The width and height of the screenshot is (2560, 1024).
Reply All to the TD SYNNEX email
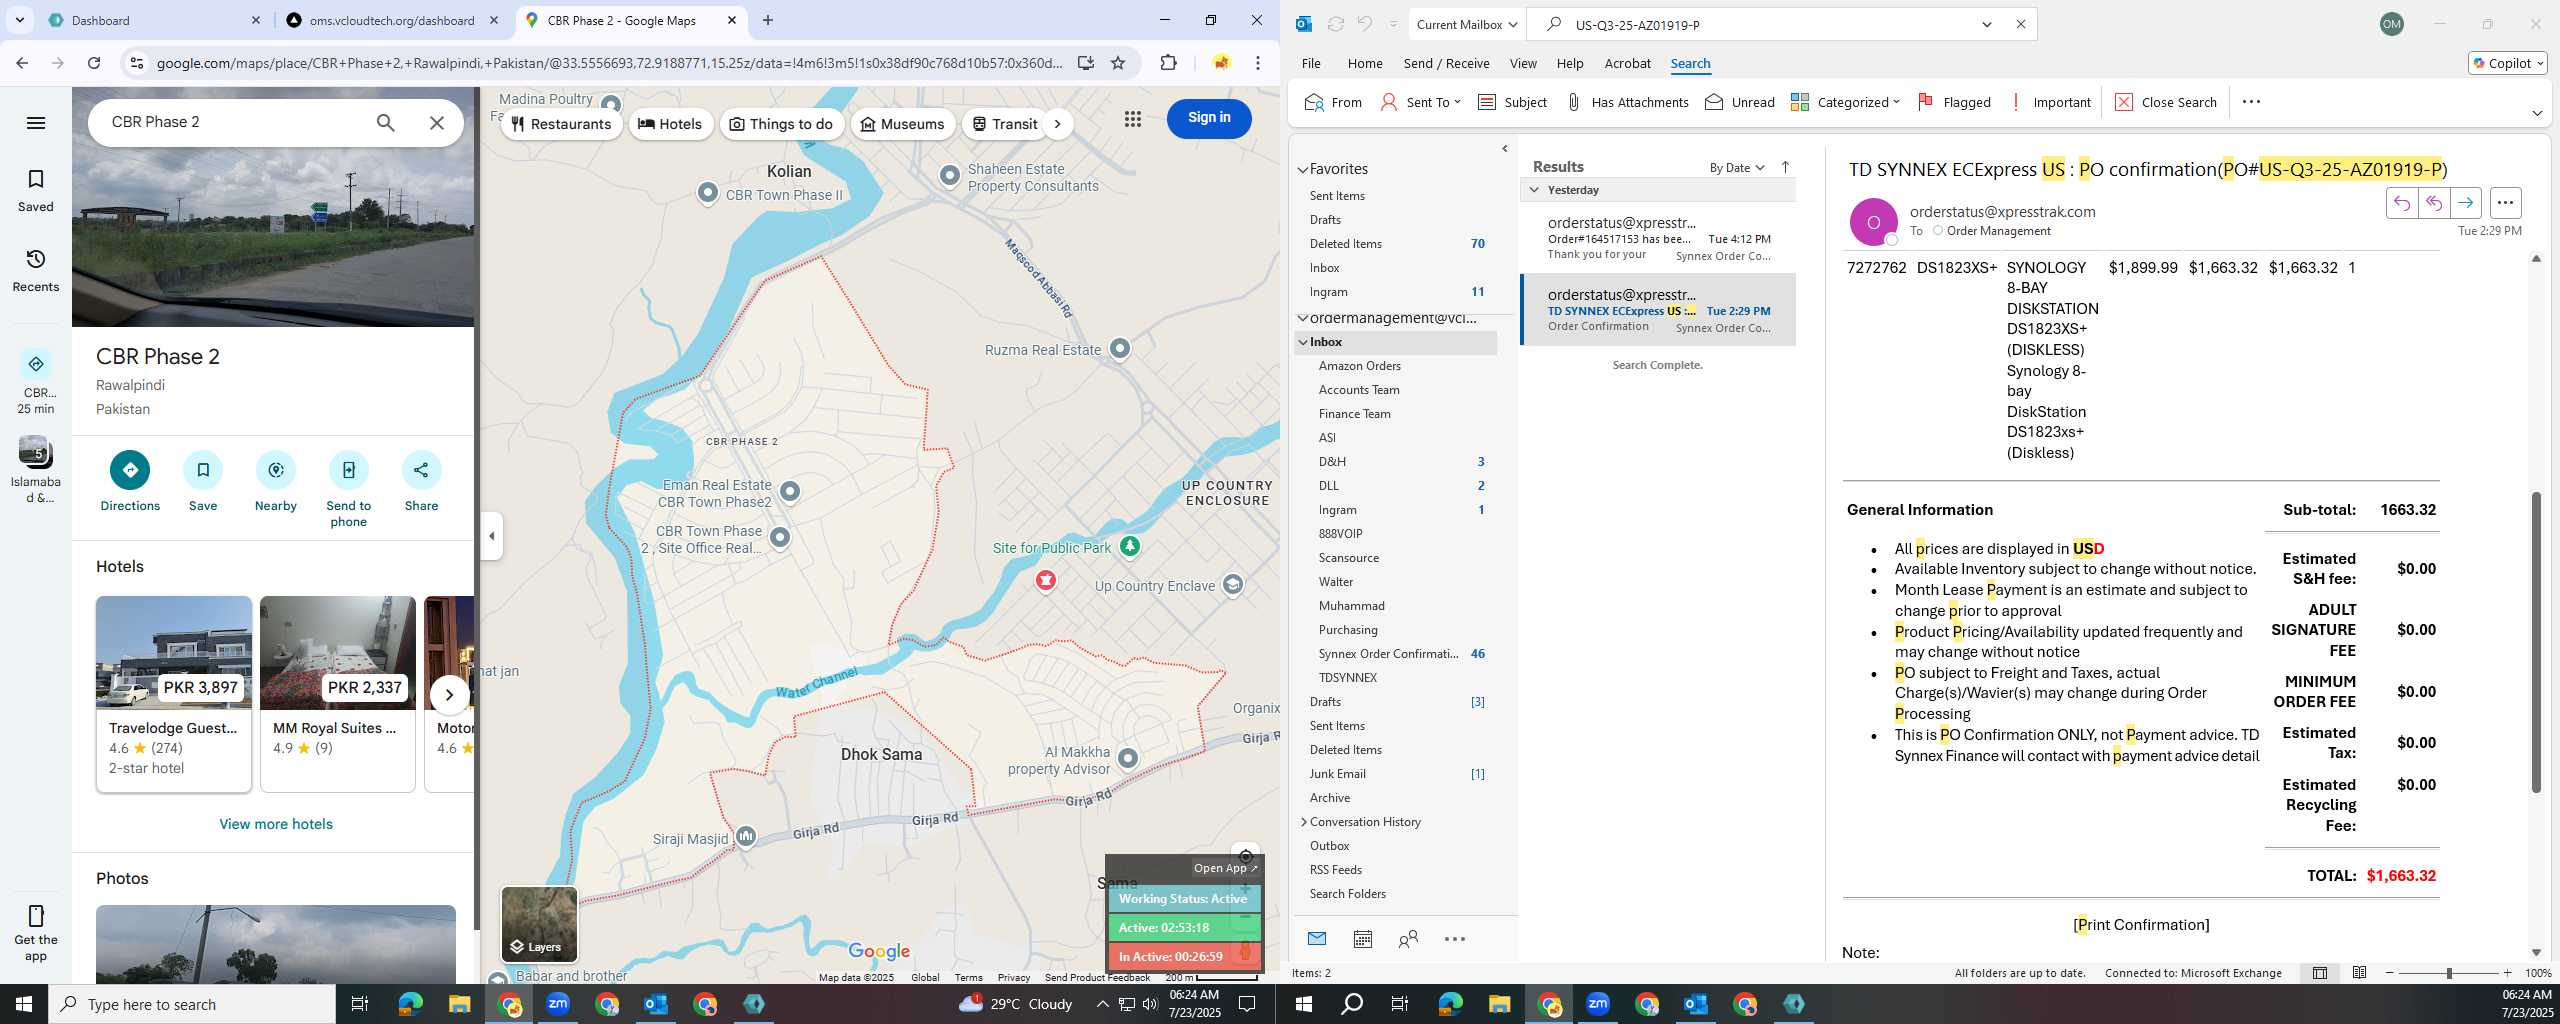click(2433, 203)
